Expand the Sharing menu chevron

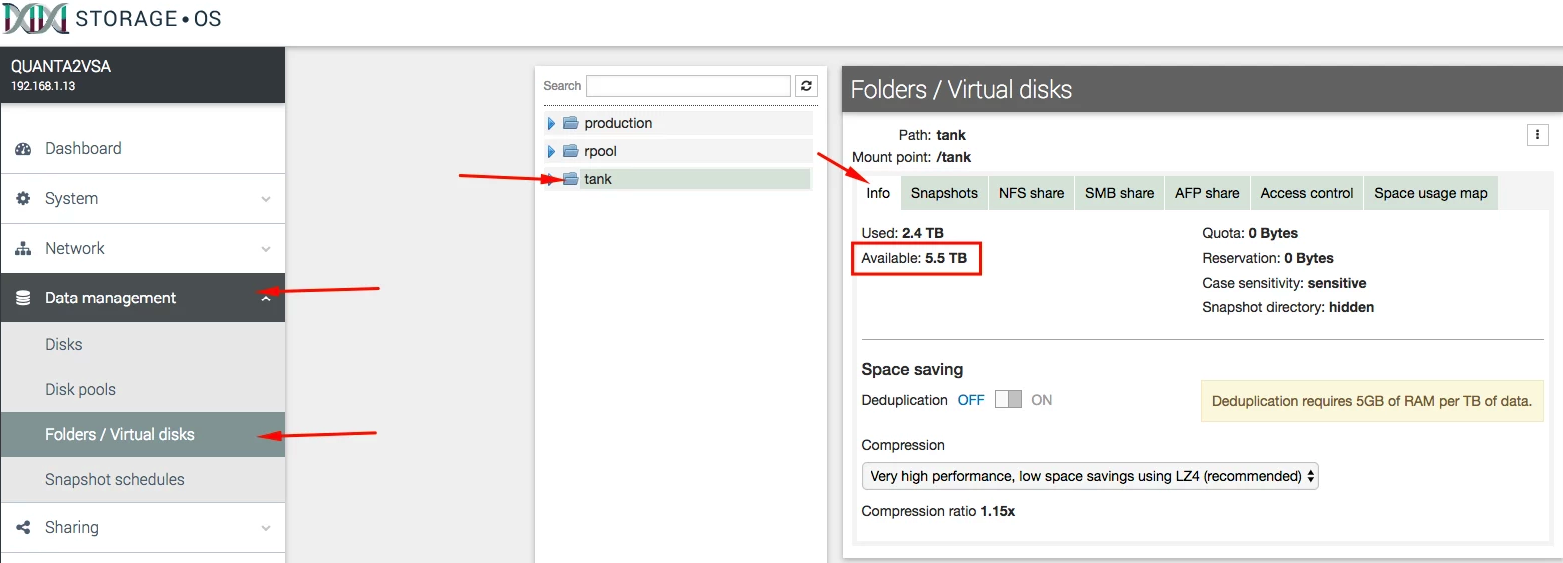click(x=266, y=528)
